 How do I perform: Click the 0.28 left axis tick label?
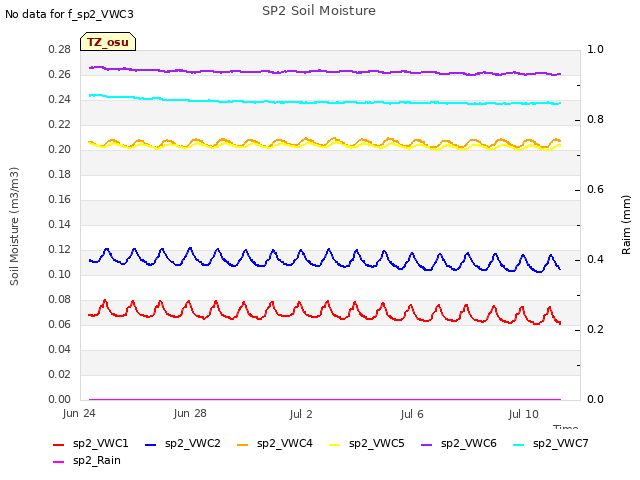pos(60,49)
